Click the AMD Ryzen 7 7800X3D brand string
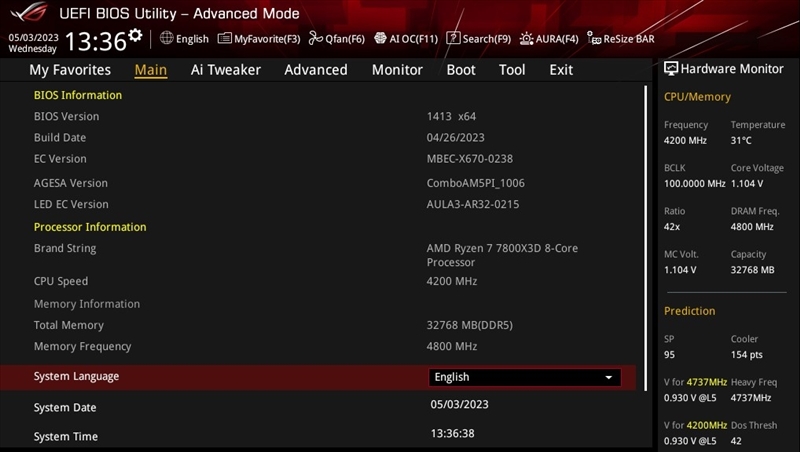Viewport: 800px width, 452px height. click(x=502, y=255)
